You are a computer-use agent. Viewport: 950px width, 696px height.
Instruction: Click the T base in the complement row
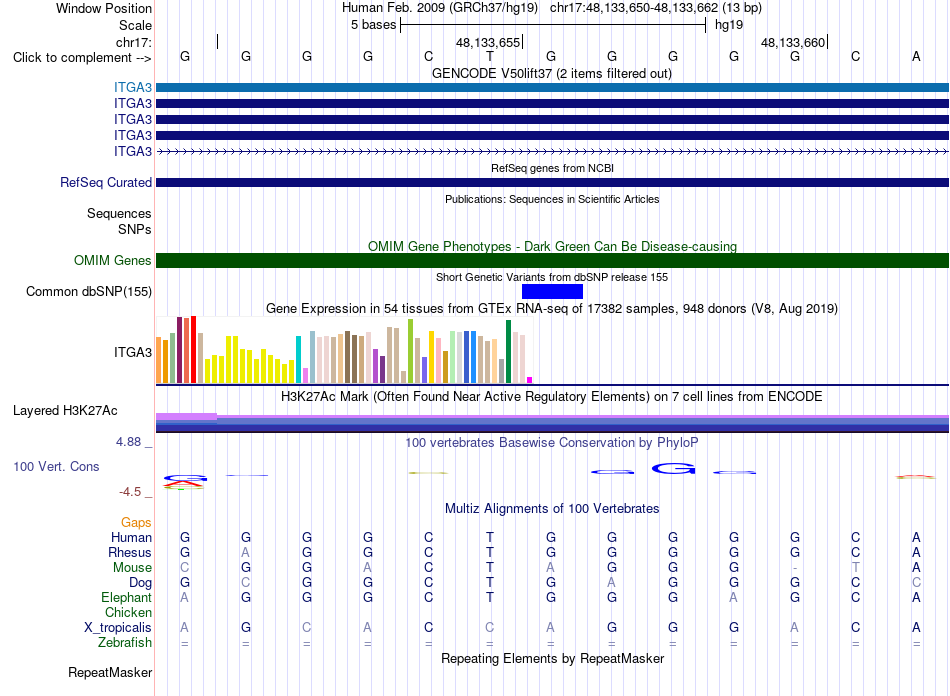click(x=490, y=56)
